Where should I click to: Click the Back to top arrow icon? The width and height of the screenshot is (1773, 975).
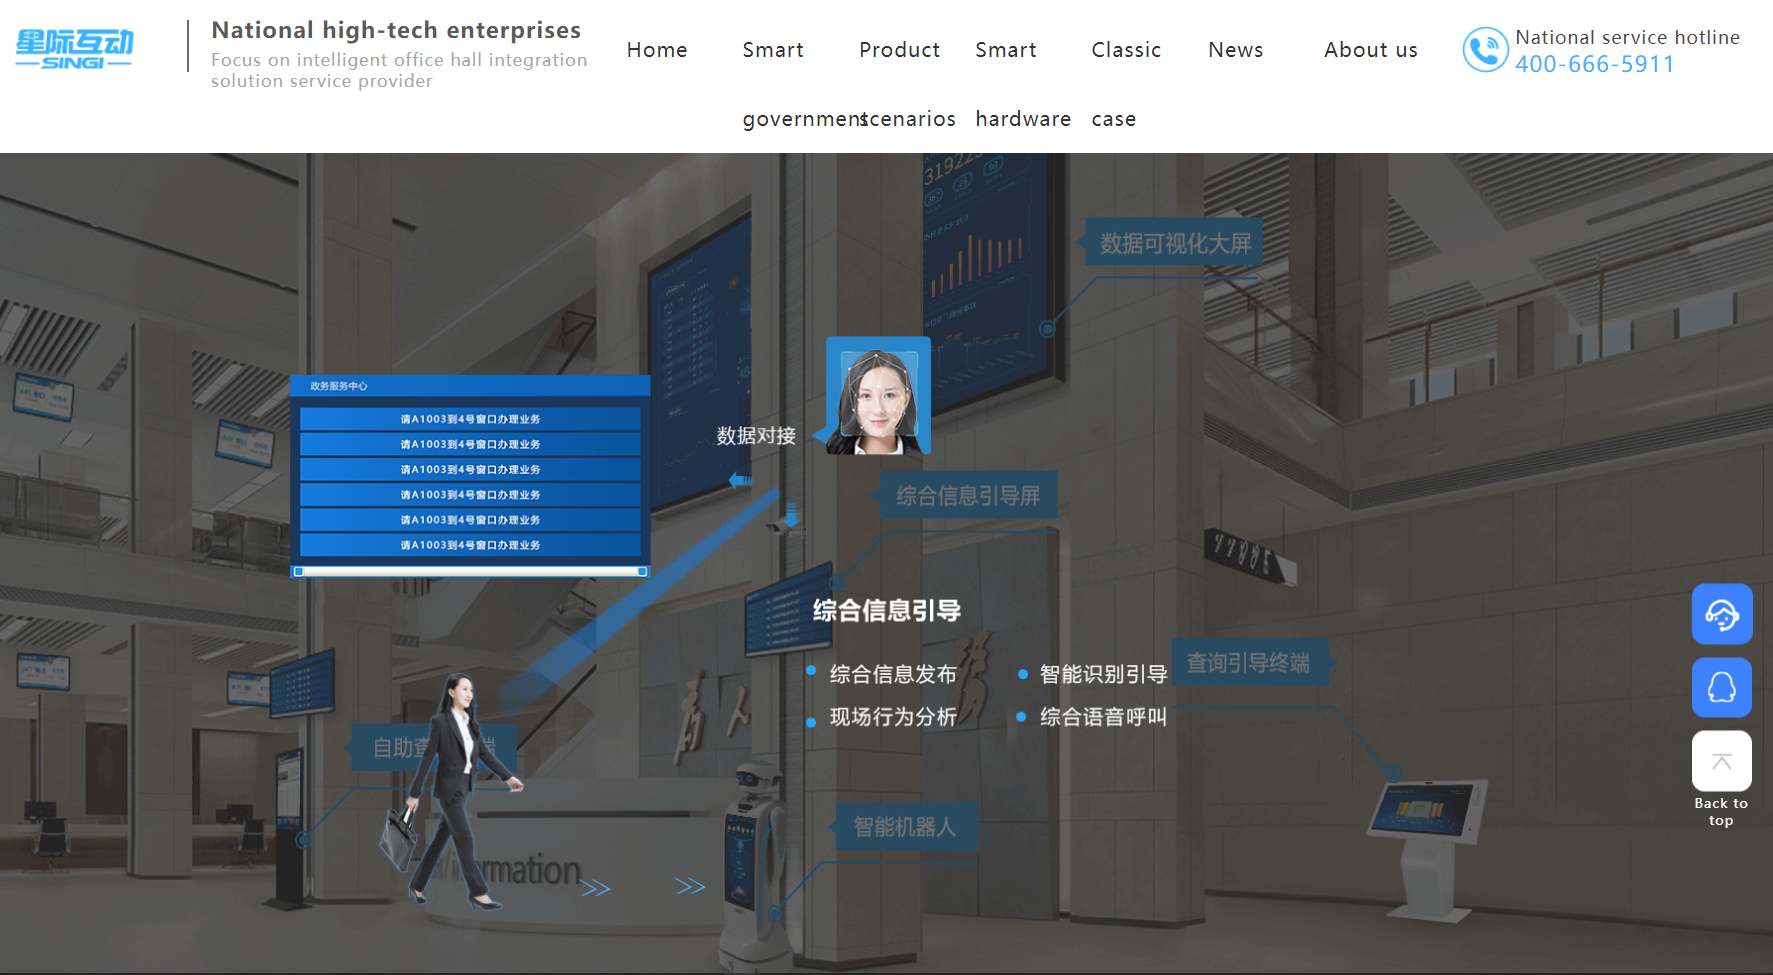click(1721, 761)
